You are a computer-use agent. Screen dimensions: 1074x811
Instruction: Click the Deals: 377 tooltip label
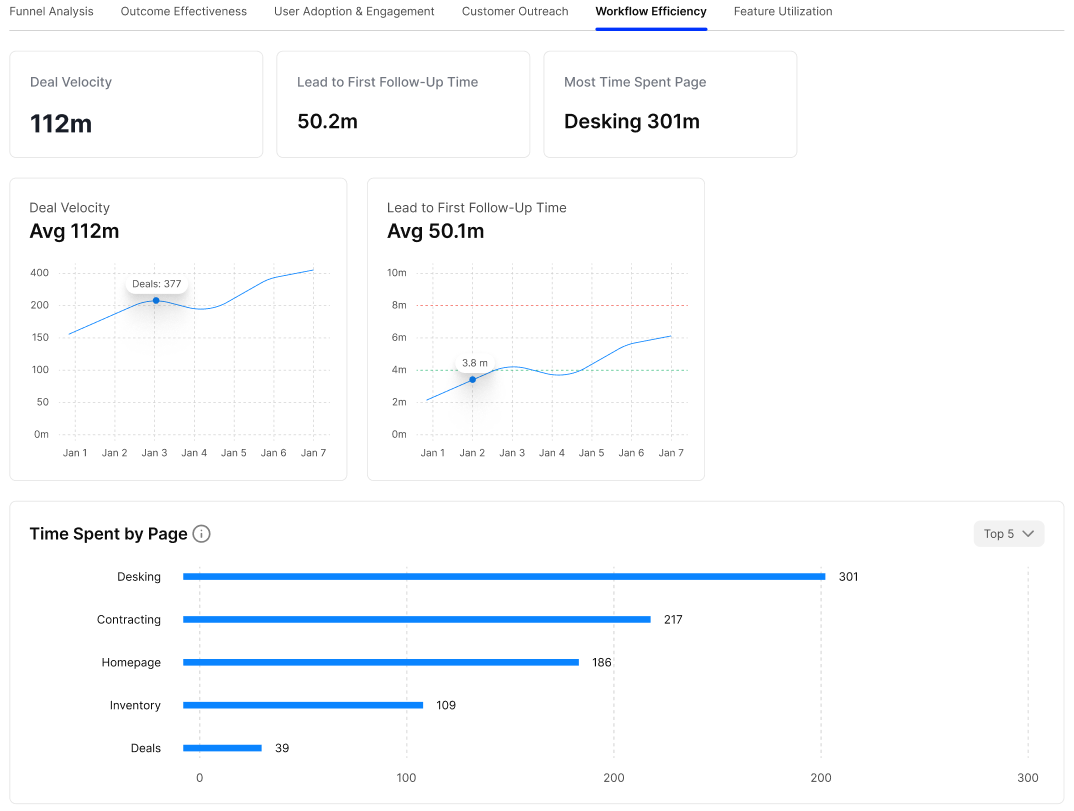tap(157, 284)
